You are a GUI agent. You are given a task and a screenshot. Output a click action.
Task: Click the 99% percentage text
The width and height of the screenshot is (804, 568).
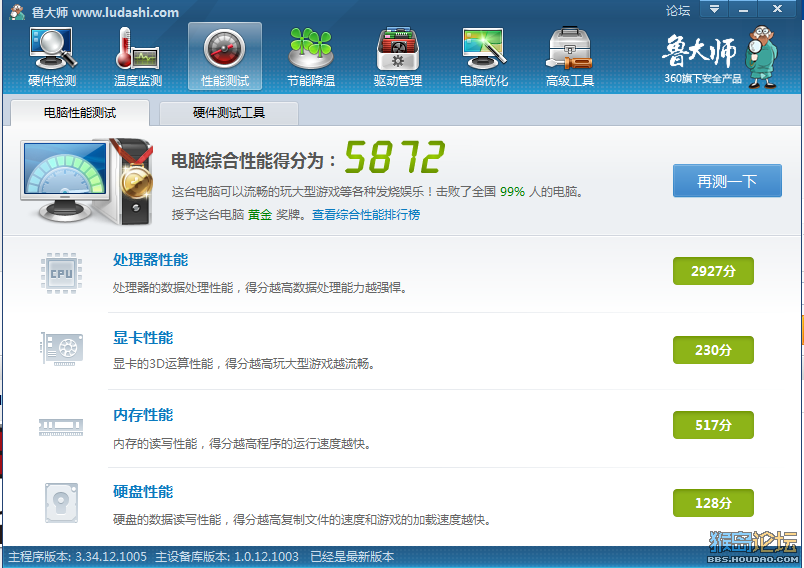click(512, 192)
